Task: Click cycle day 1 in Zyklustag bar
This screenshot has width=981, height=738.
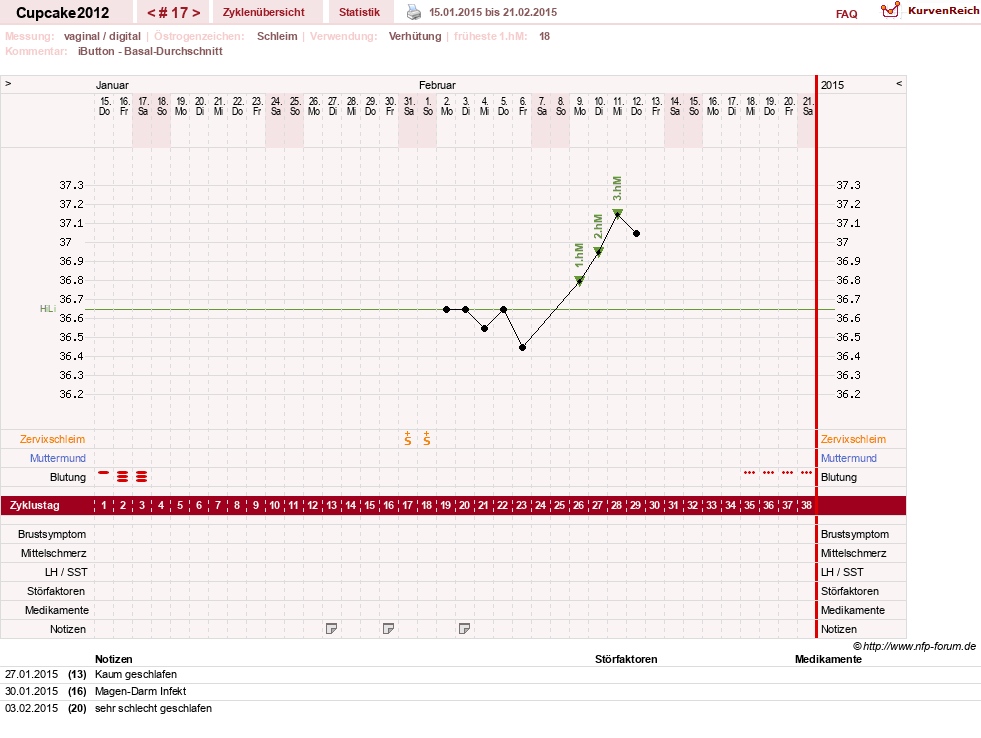Action: [104, 505]
